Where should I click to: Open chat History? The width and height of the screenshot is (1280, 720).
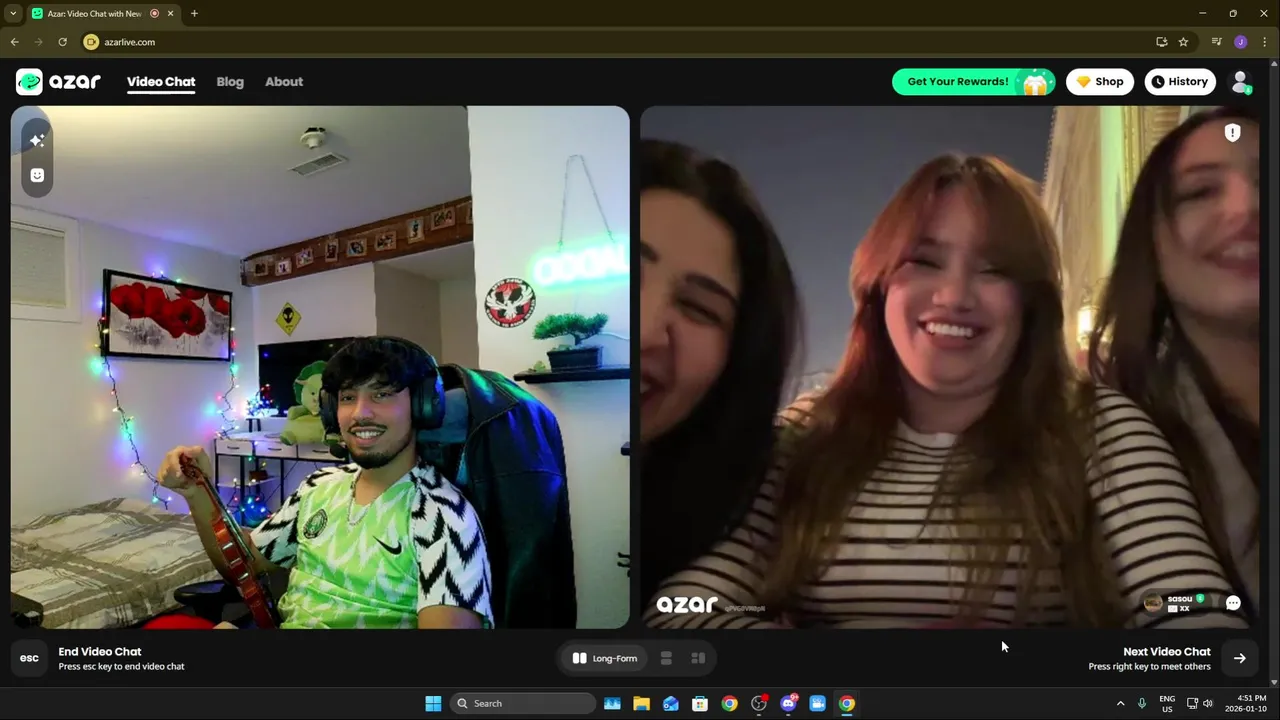coord(1180,82)
